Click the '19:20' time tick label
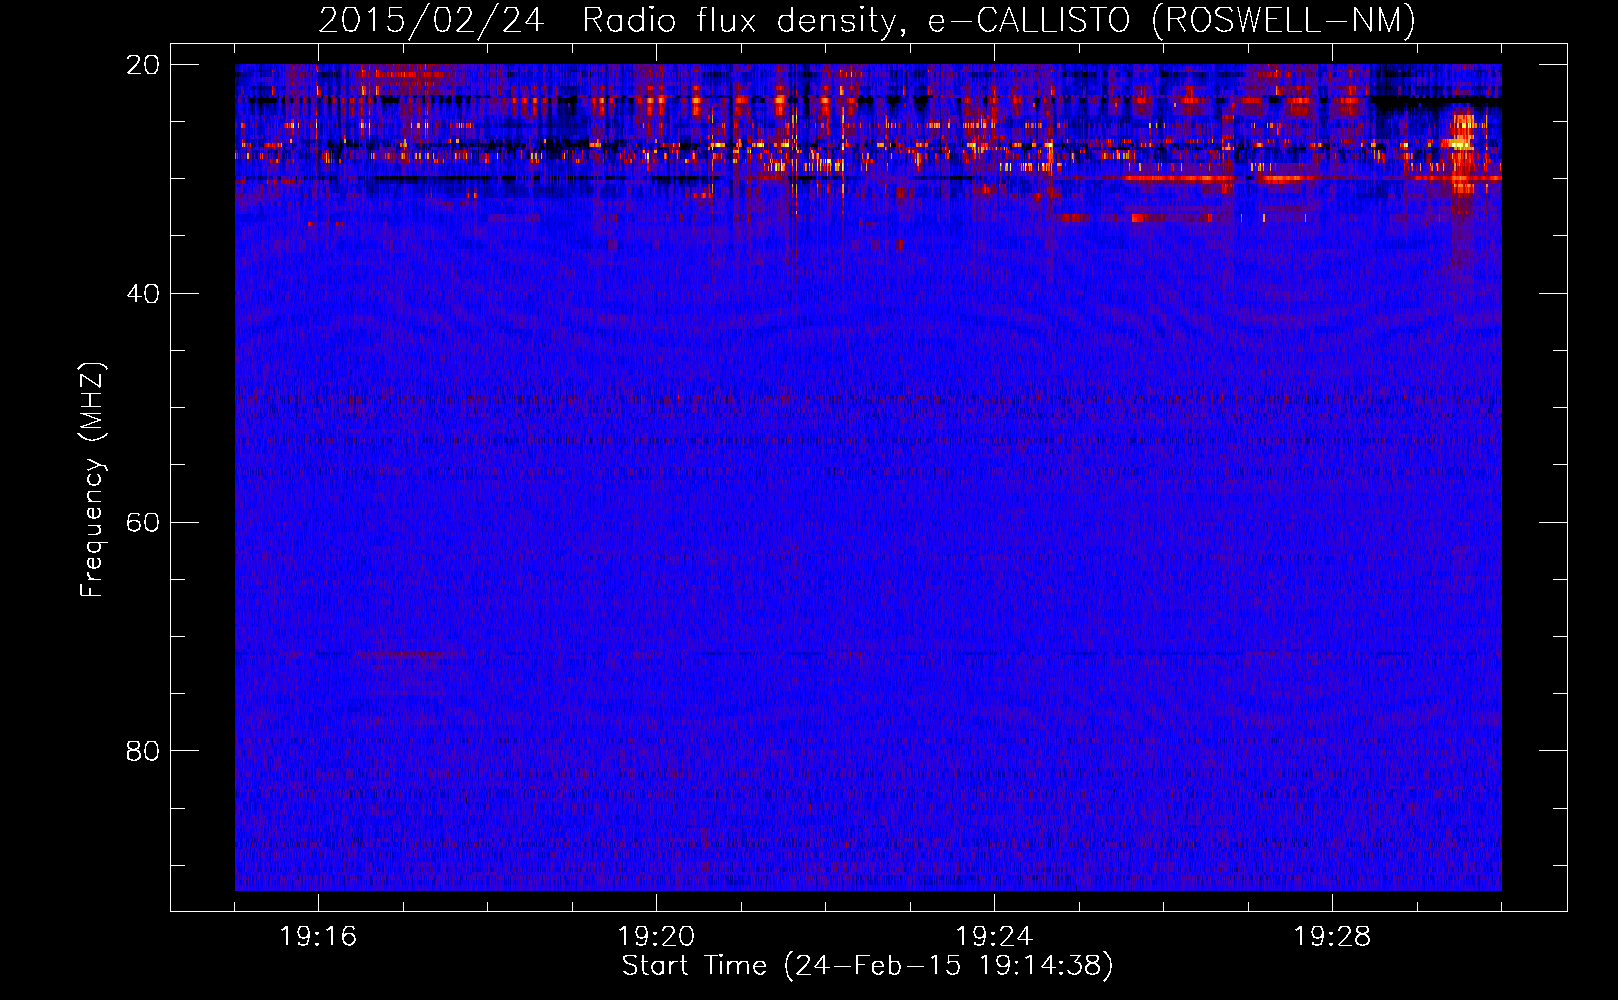The width and height of the screenshot is (1618, 1000). 656,937
